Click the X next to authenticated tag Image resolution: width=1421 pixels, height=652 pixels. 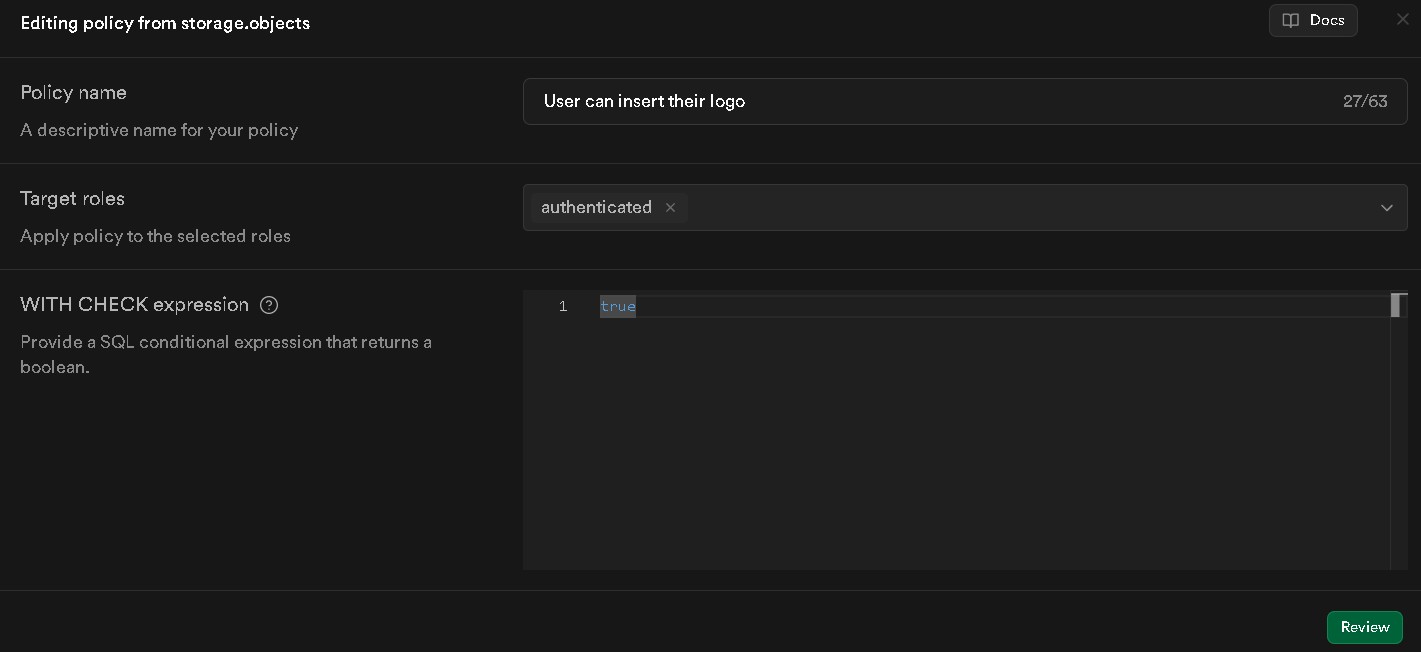[x=670, y=207]
